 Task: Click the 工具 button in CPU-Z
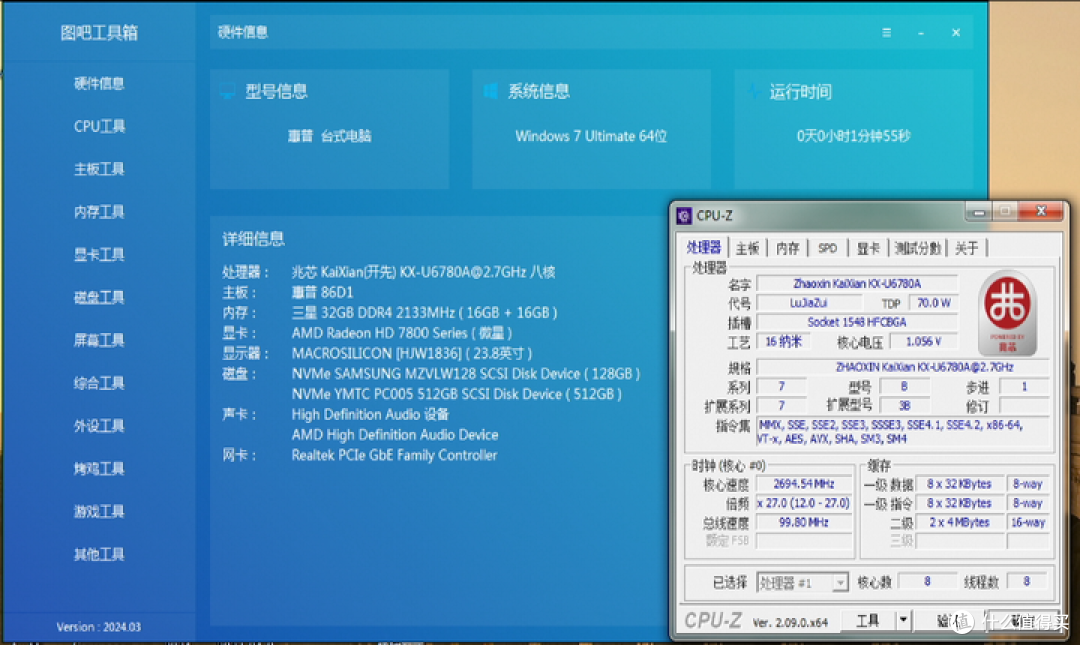868,621
